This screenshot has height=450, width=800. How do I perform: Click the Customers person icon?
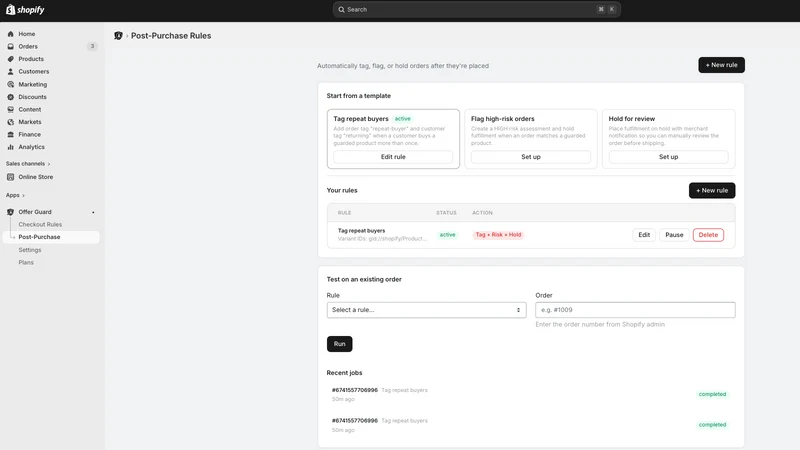tap(10, 71)
